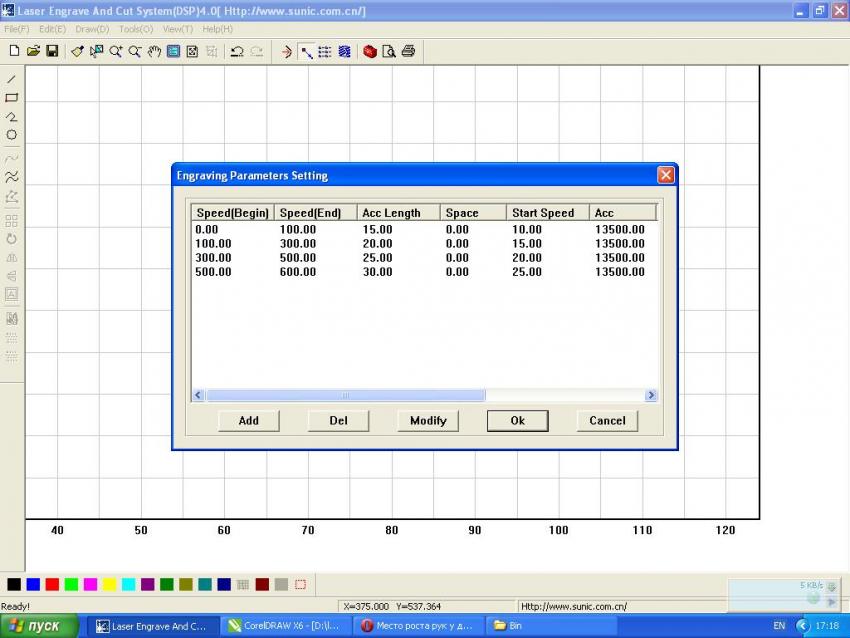Open Print Preview from toolbar
The width and height of the screenshot is (850, 638).
pyautogui.click(x=389, y=51)
